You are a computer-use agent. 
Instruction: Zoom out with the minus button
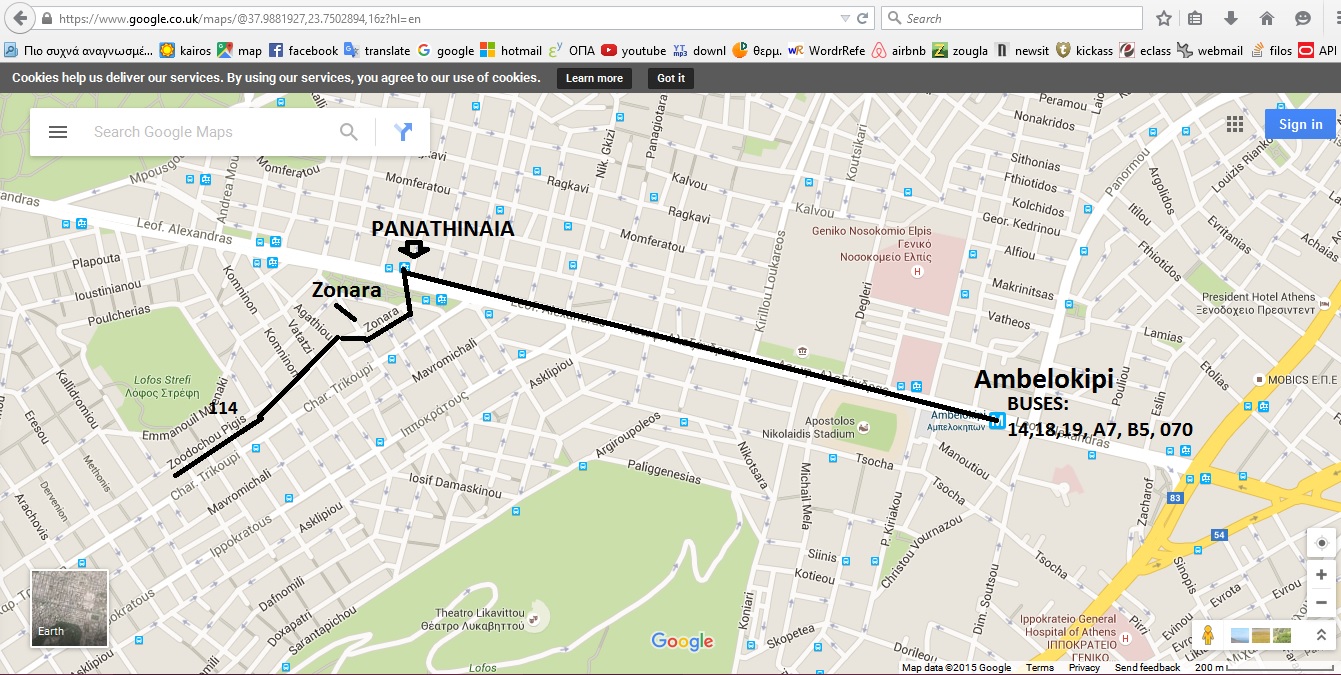point(1322,602)
